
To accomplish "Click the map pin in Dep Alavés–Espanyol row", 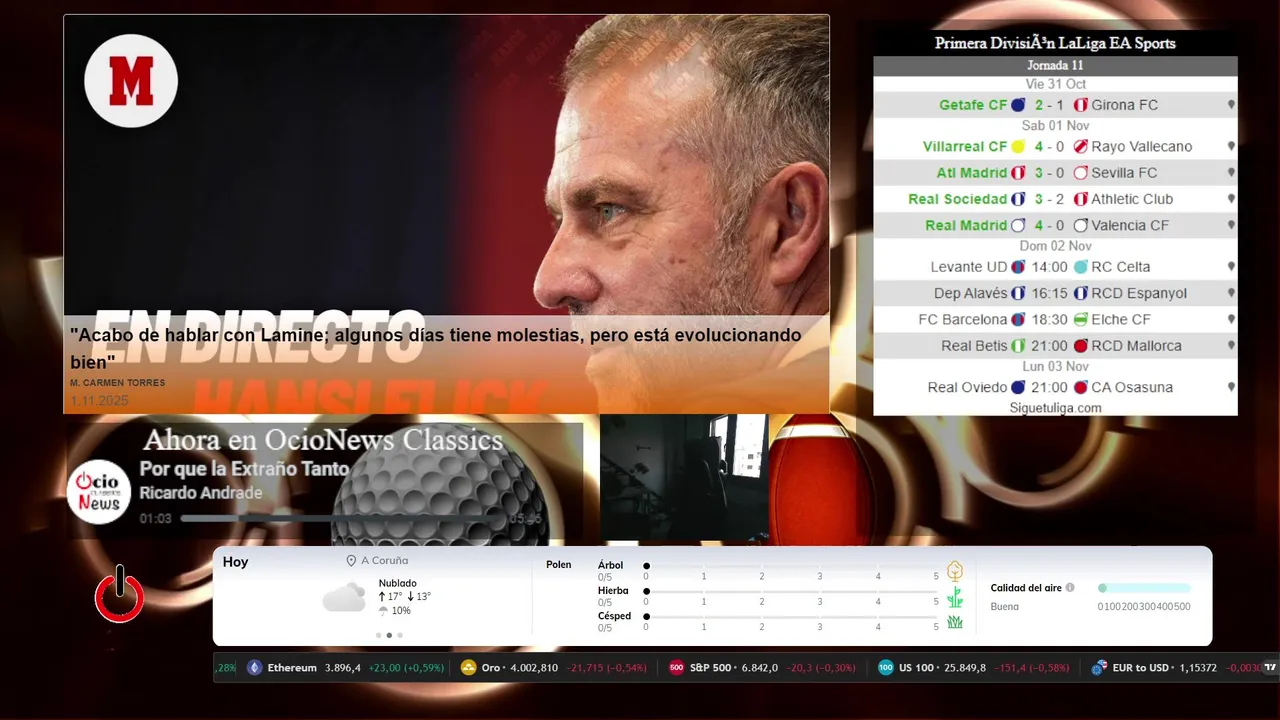I will (1231, 293).
